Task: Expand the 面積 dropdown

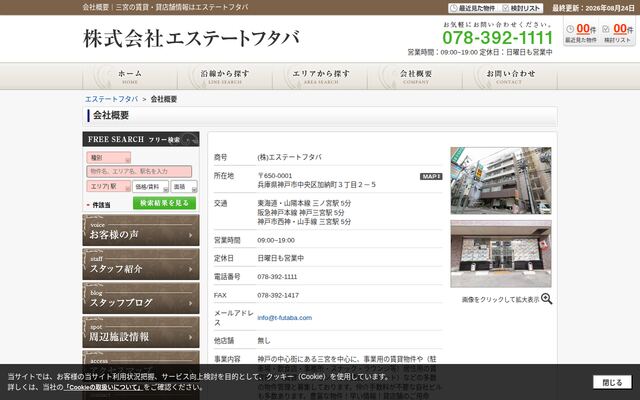Action: 184,187
